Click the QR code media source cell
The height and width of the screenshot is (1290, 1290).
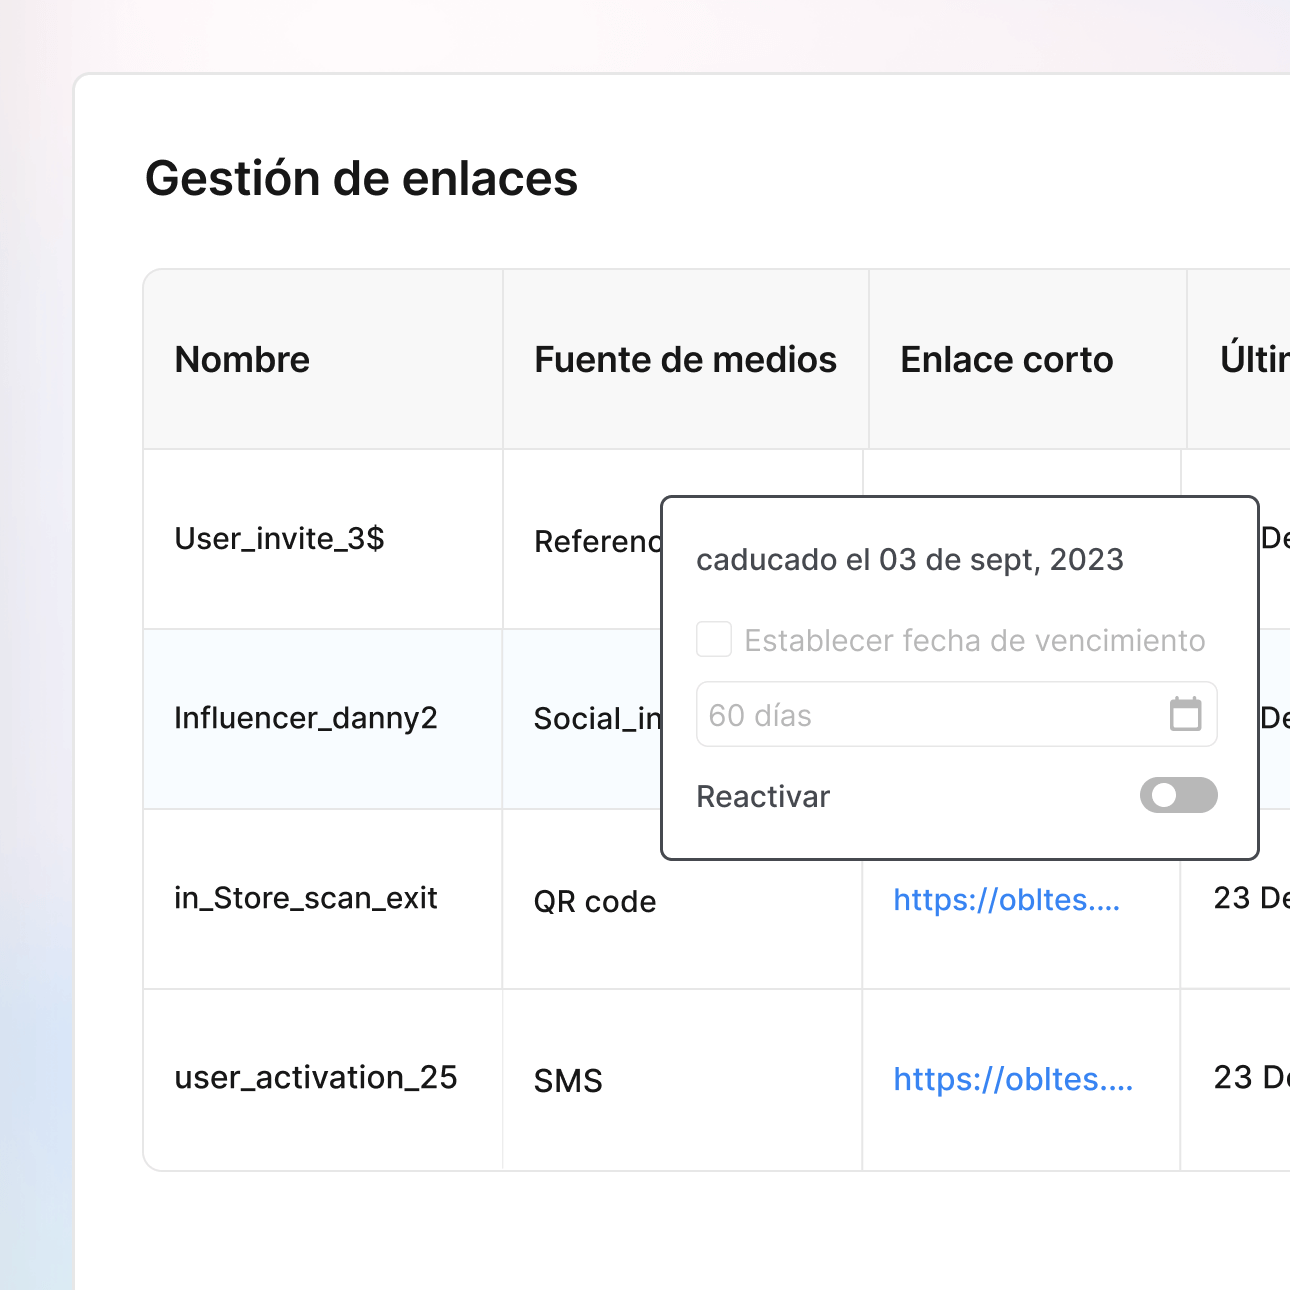click(595, 901)
